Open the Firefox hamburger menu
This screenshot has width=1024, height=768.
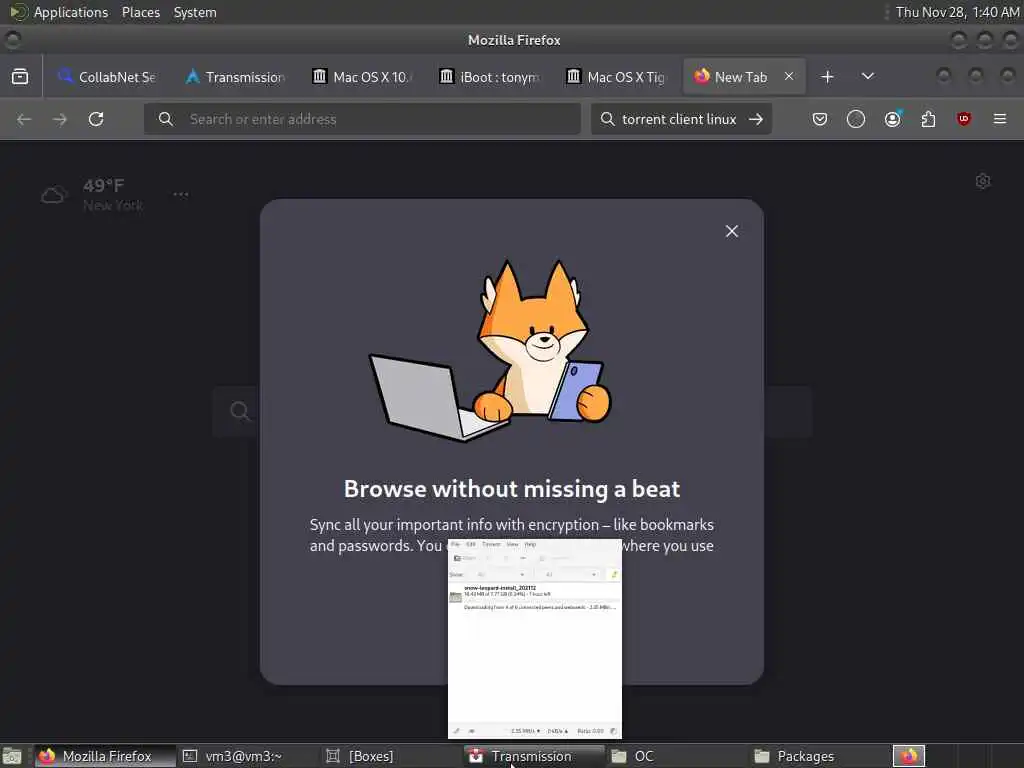(1000, 119)
